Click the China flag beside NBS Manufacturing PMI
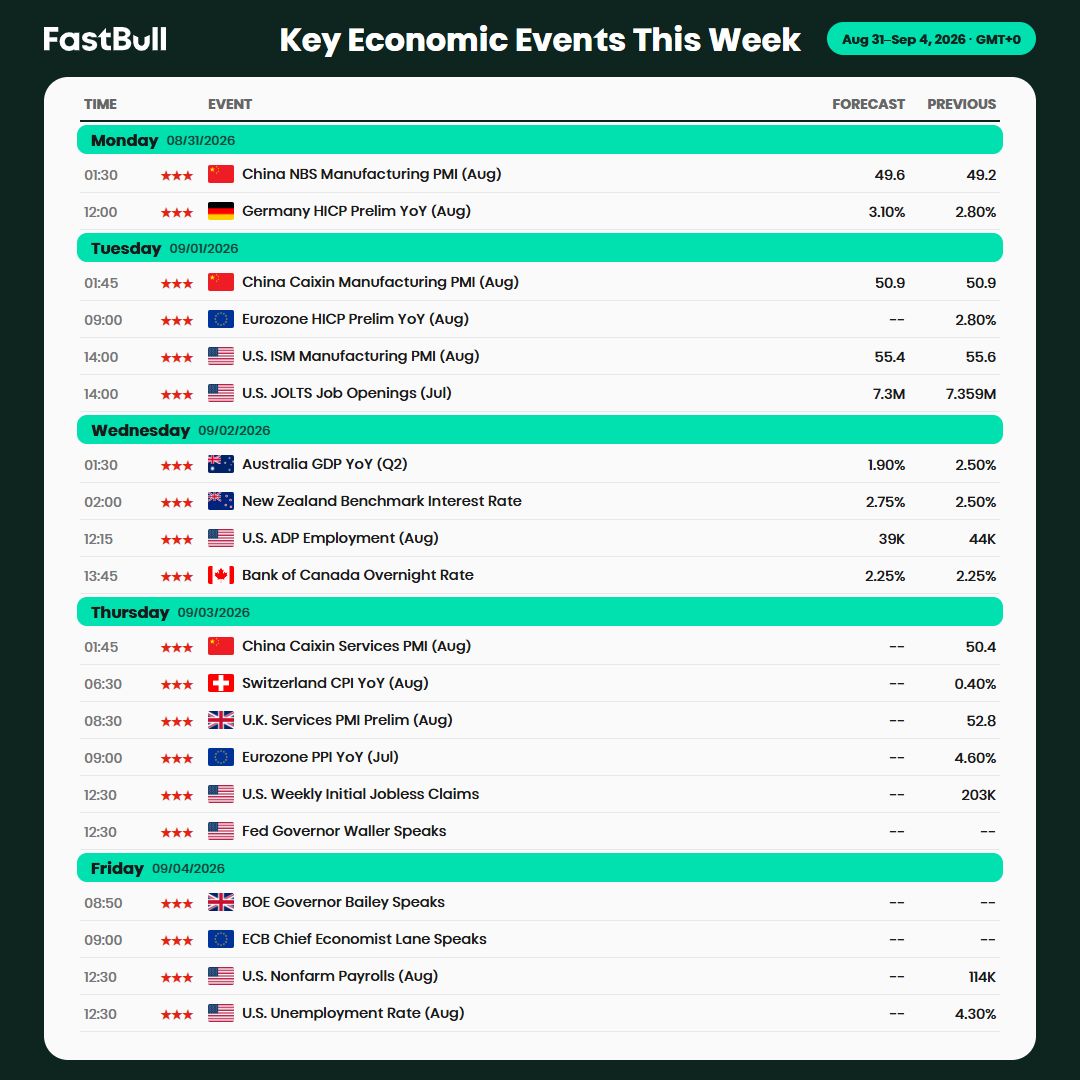The height and width of the screenshot is (1080, 1080). point(220,174)
